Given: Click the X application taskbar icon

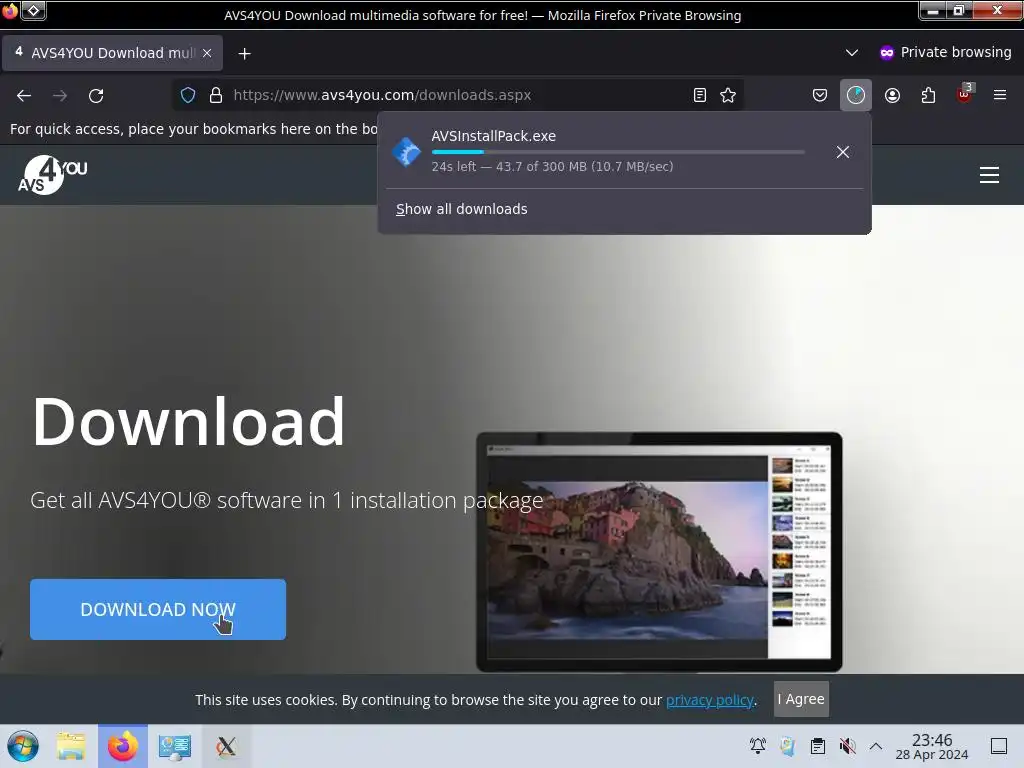Looking at the screenshot, I should coord(226,746).
